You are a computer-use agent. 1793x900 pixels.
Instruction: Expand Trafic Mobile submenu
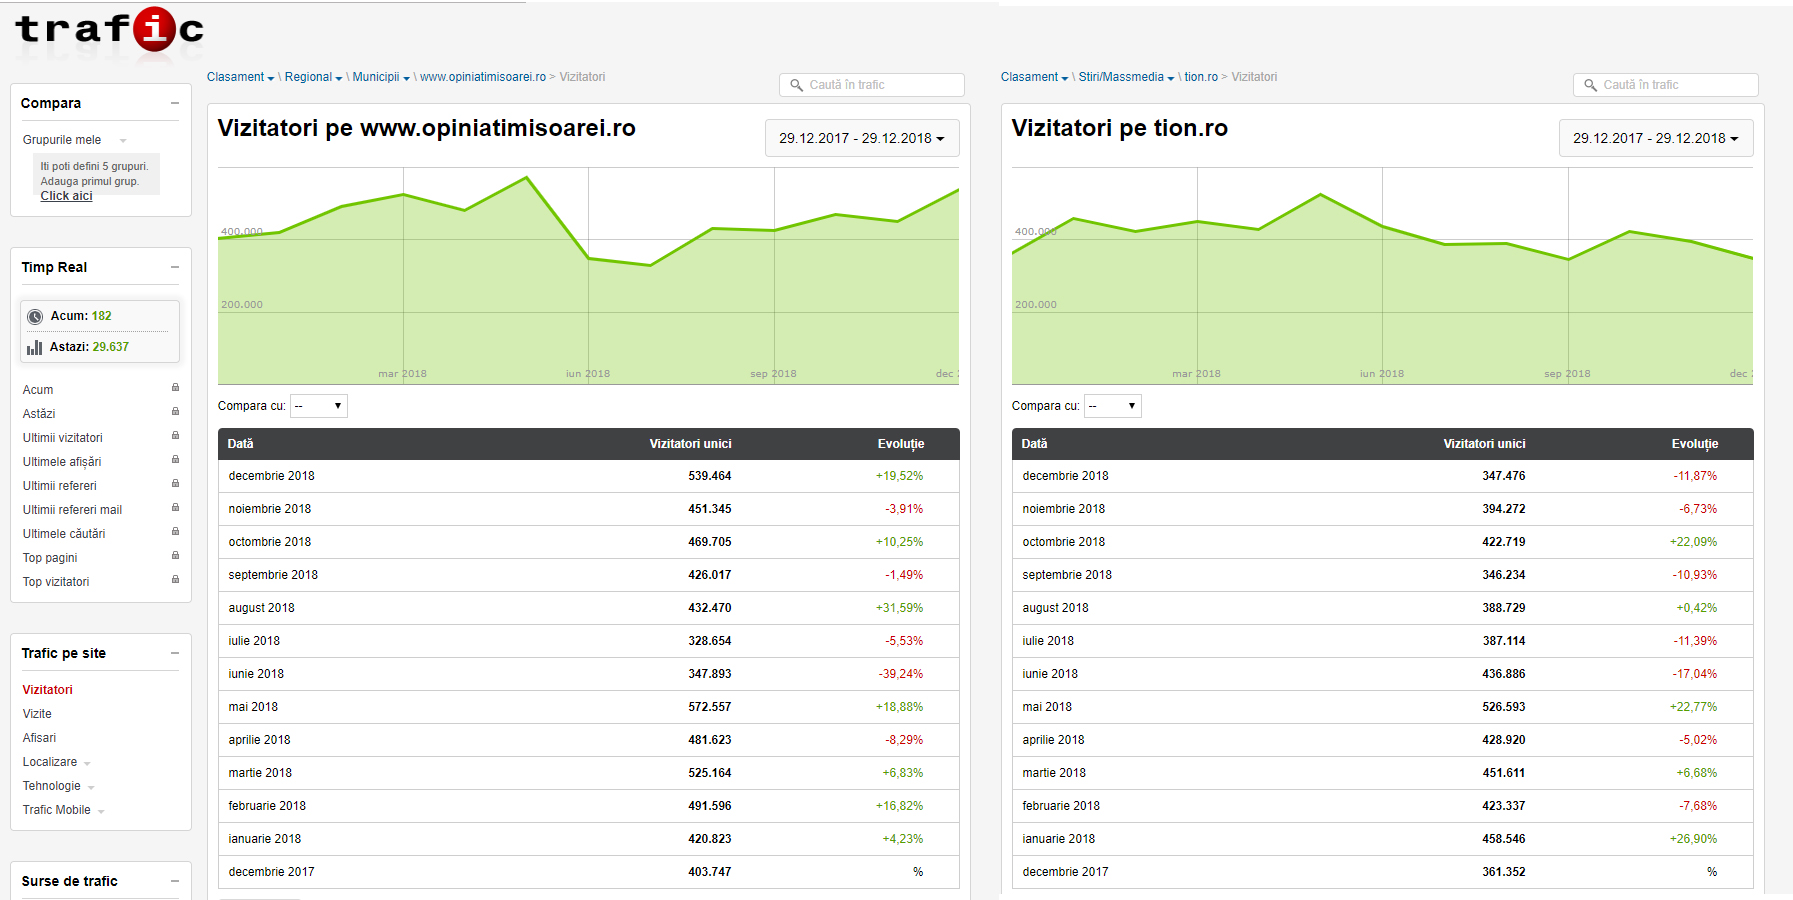101,811
